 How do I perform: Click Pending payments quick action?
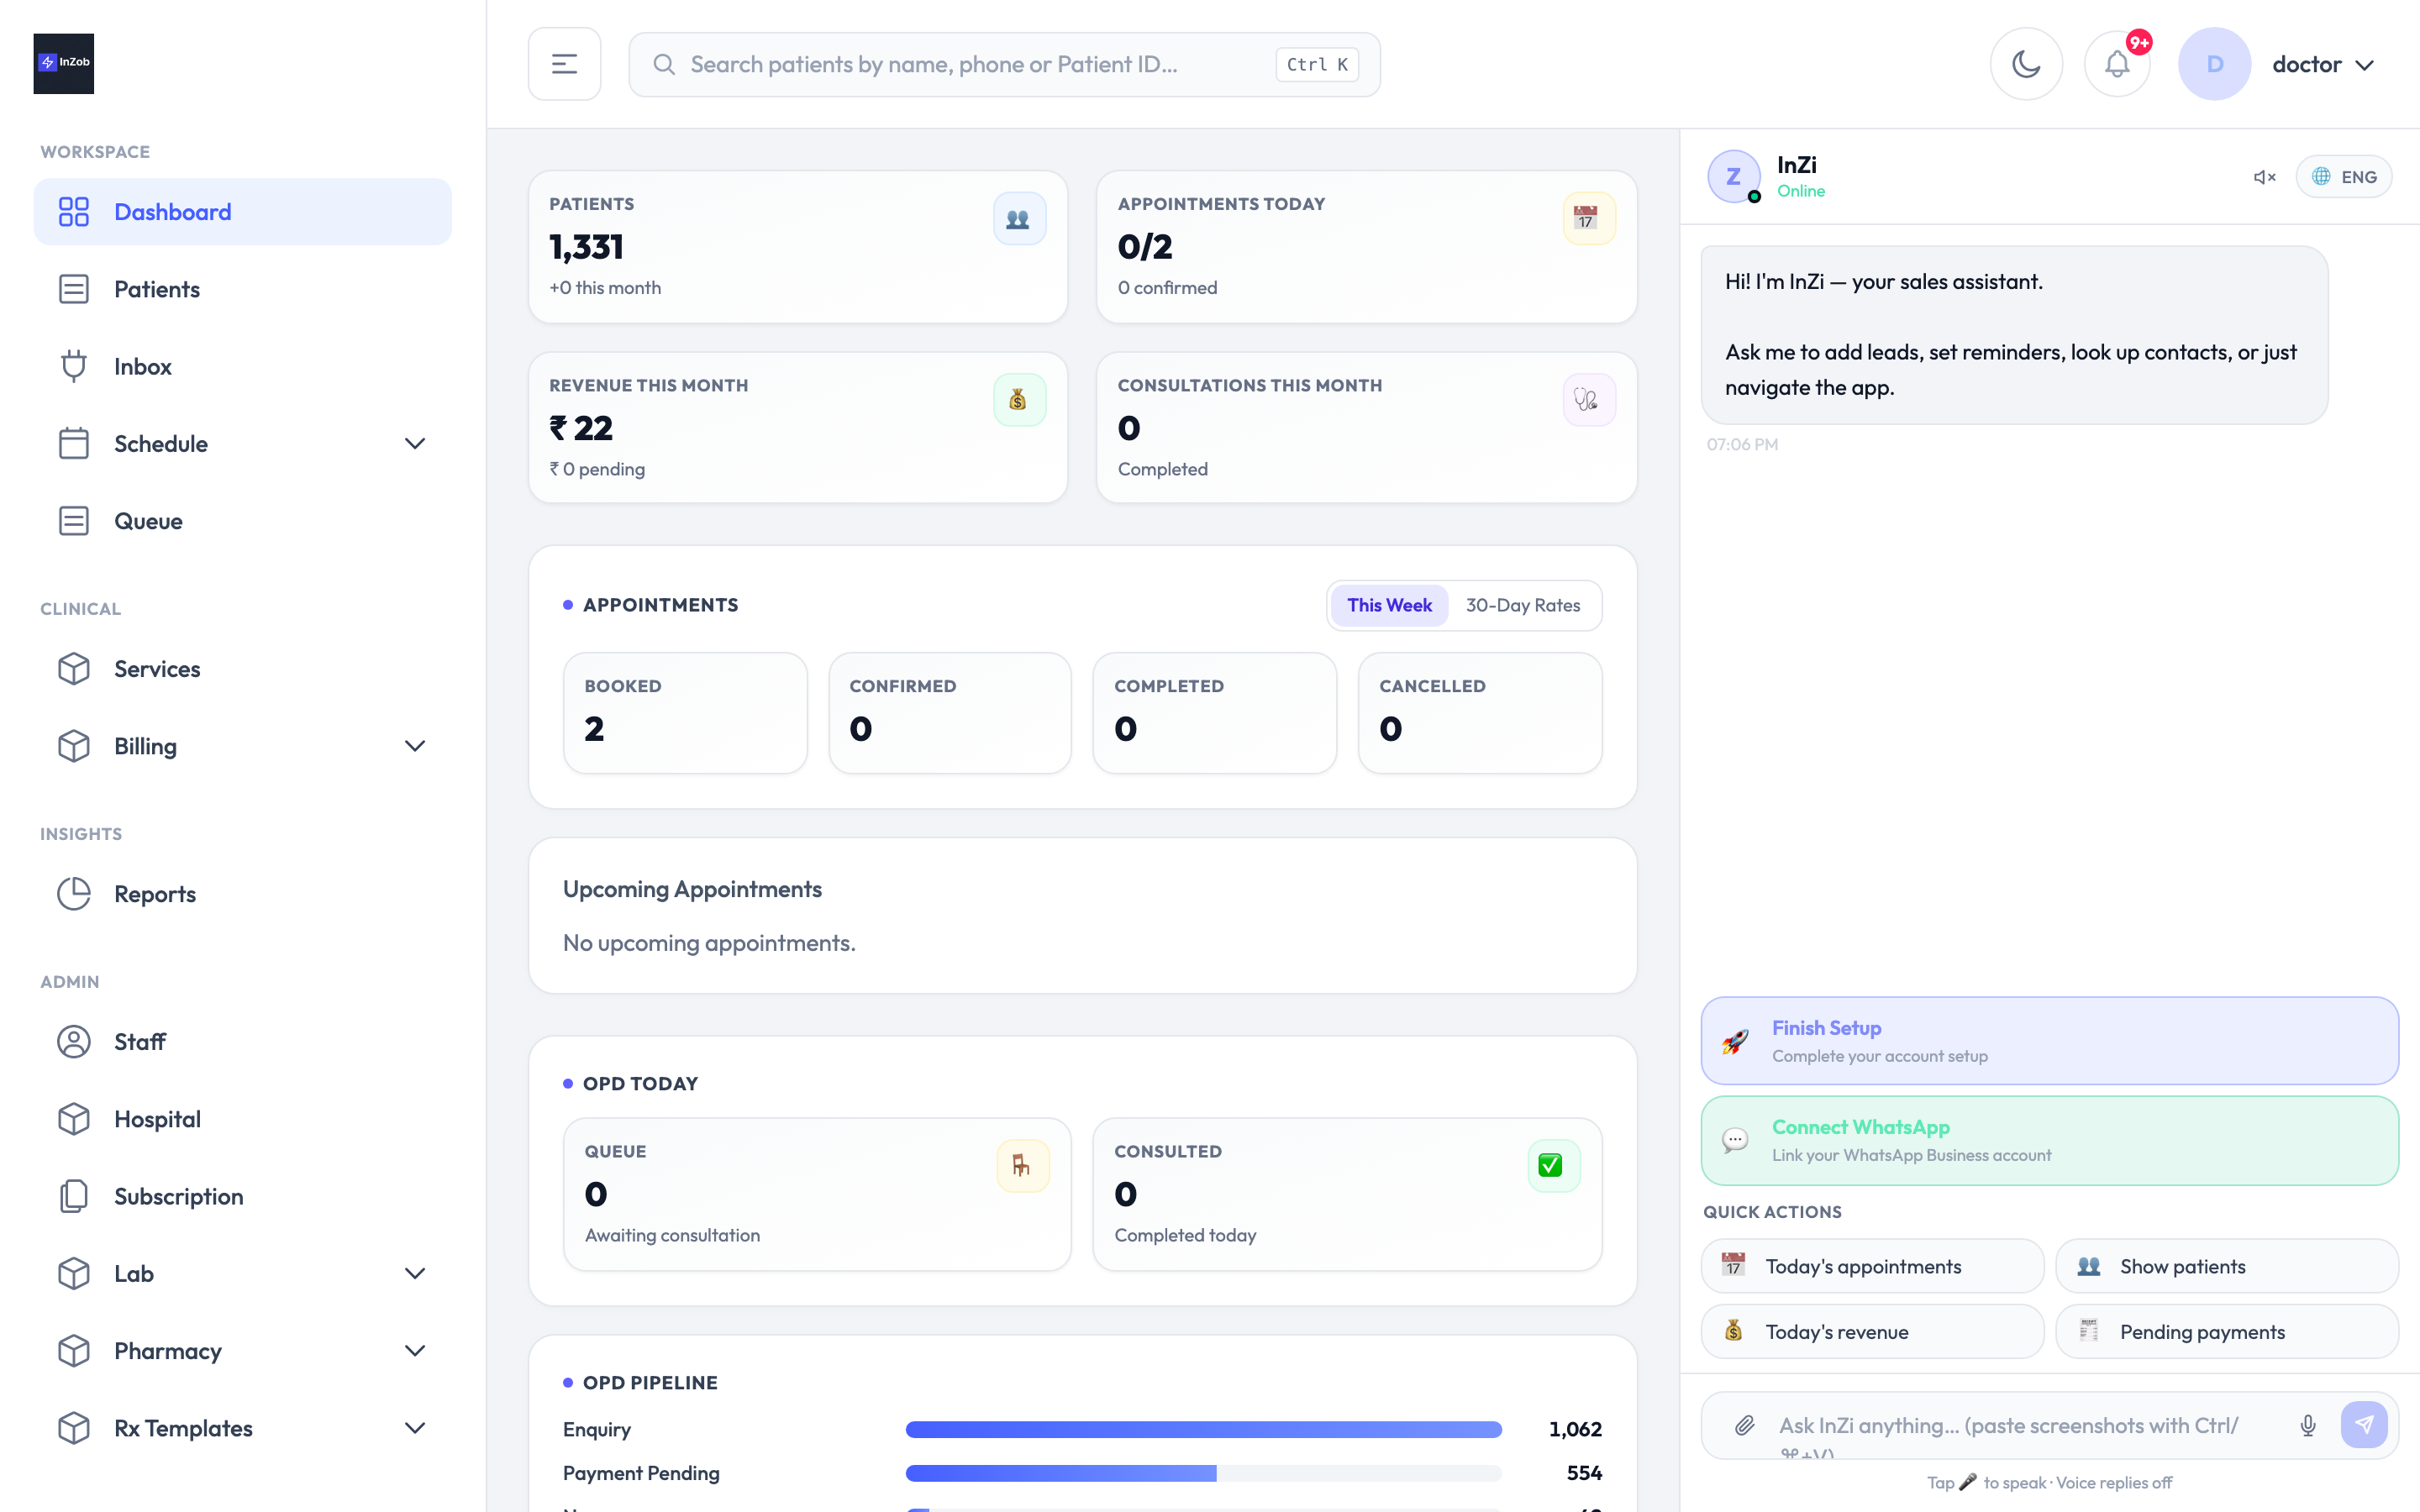pos(2226,1332)
